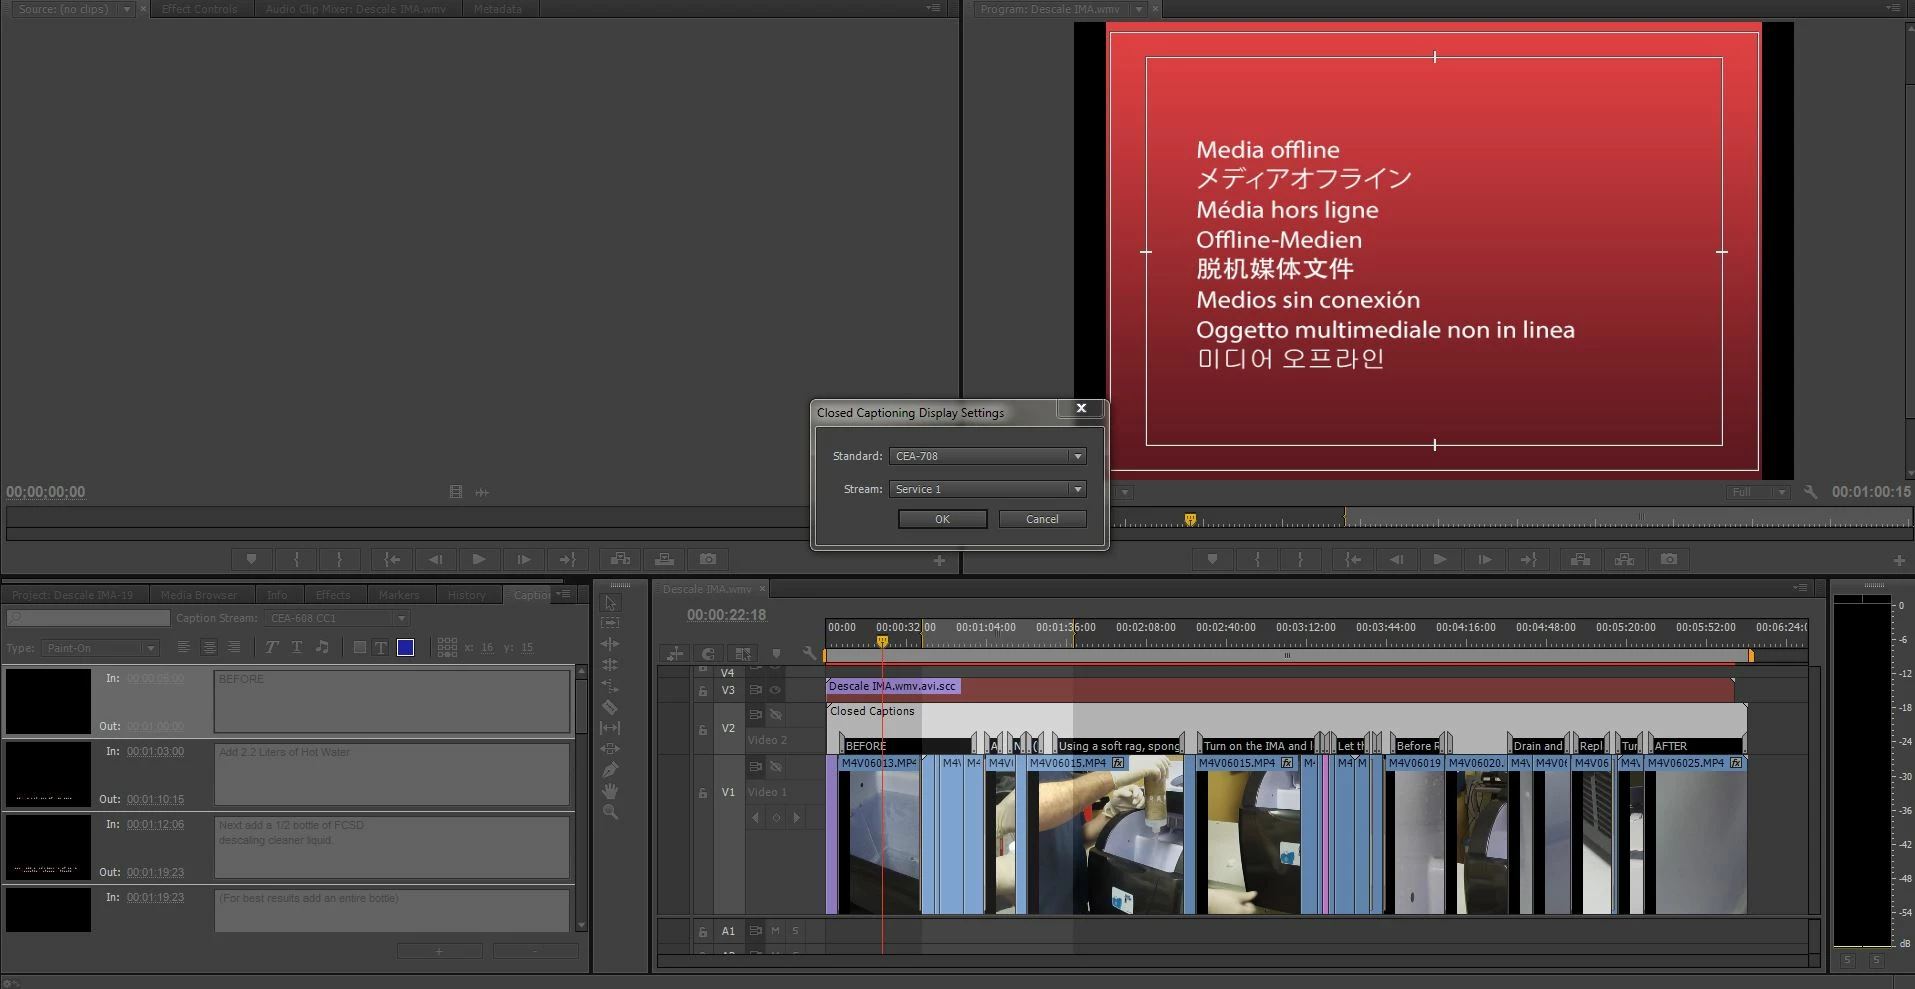
Task: Select the Rate Stretch tool
Action: click(610, 686)
